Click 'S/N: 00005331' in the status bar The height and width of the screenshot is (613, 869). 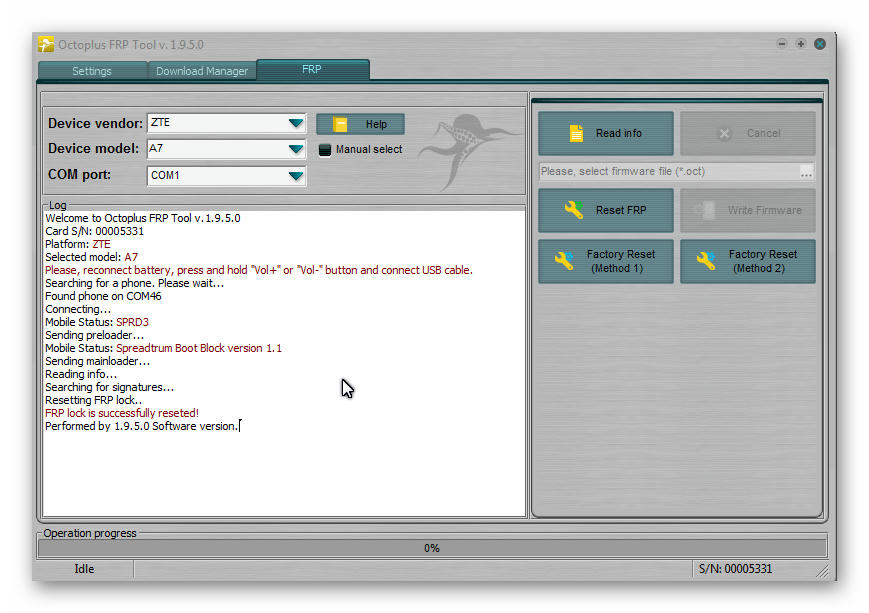tap(735, 569)
